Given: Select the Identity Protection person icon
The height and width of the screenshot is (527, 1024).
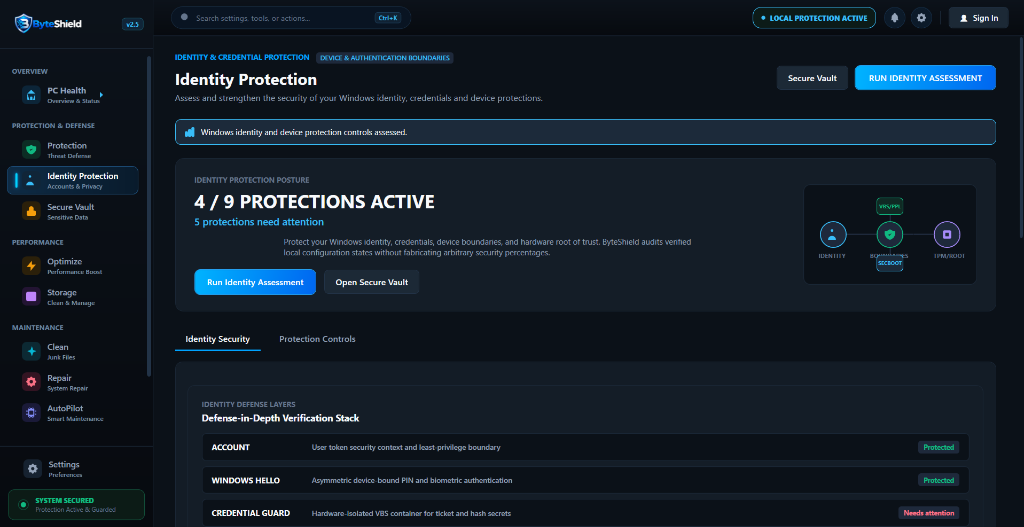Looking at the screenshot, I should [31, 181].
